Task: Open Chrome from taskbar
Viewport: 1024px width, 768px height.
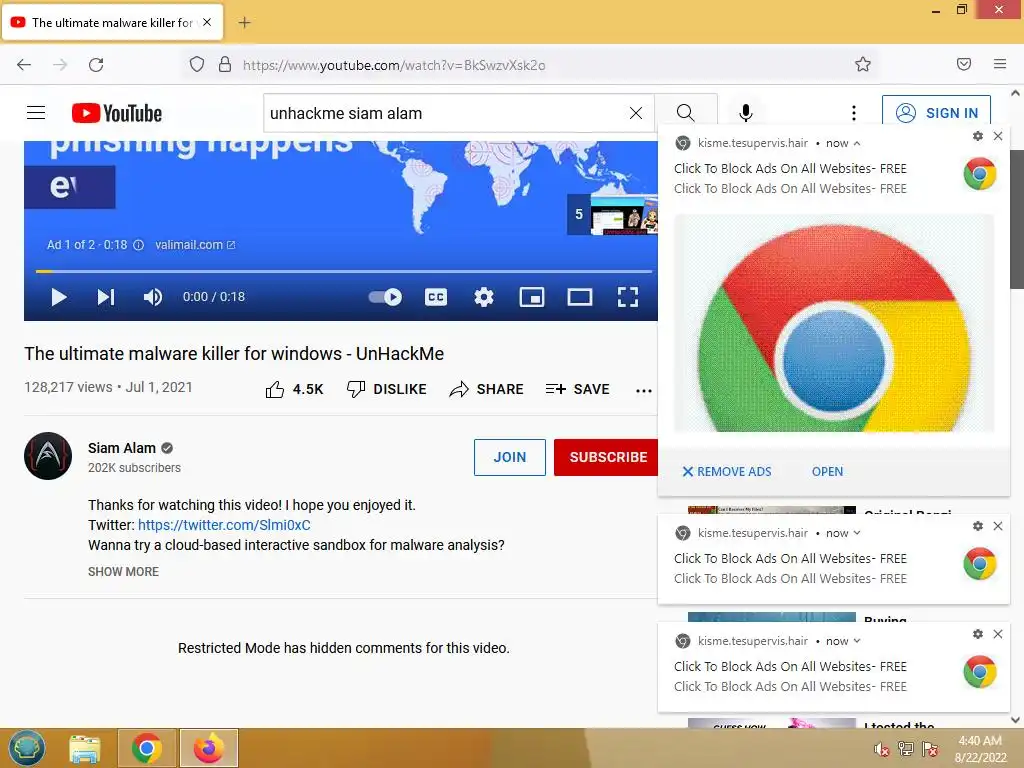Action: tap(147, 748)
